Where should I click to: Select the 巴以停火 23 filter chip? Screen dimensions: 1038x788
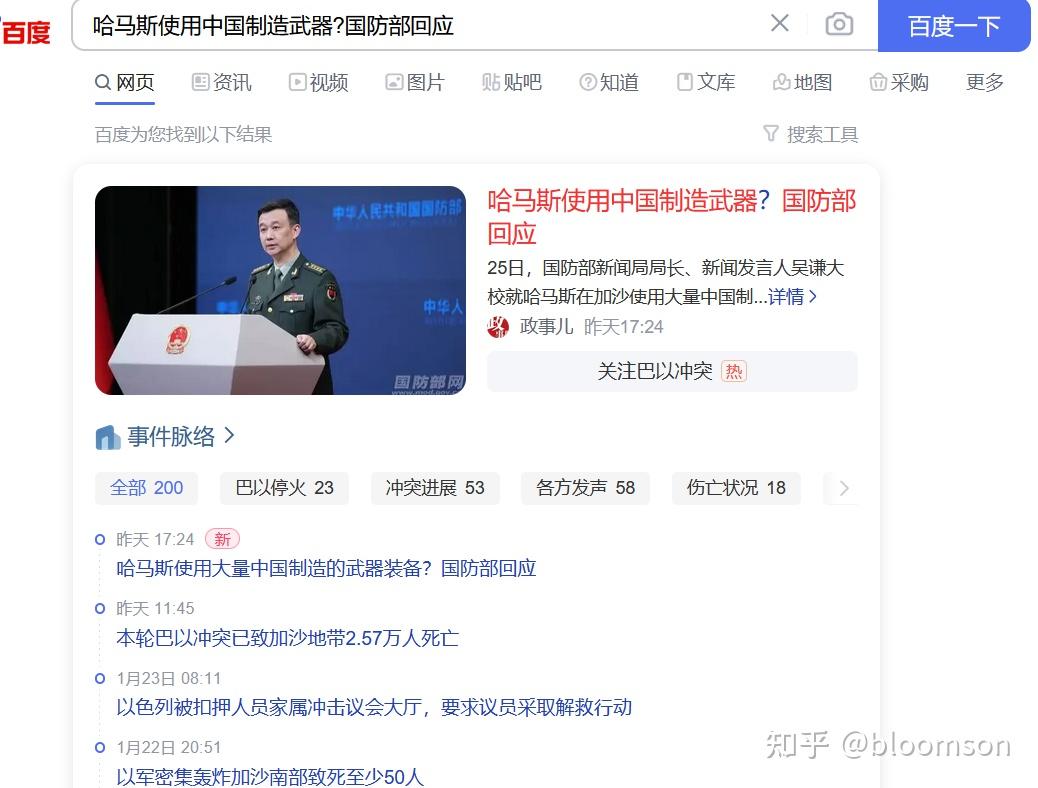pos(285,489)
